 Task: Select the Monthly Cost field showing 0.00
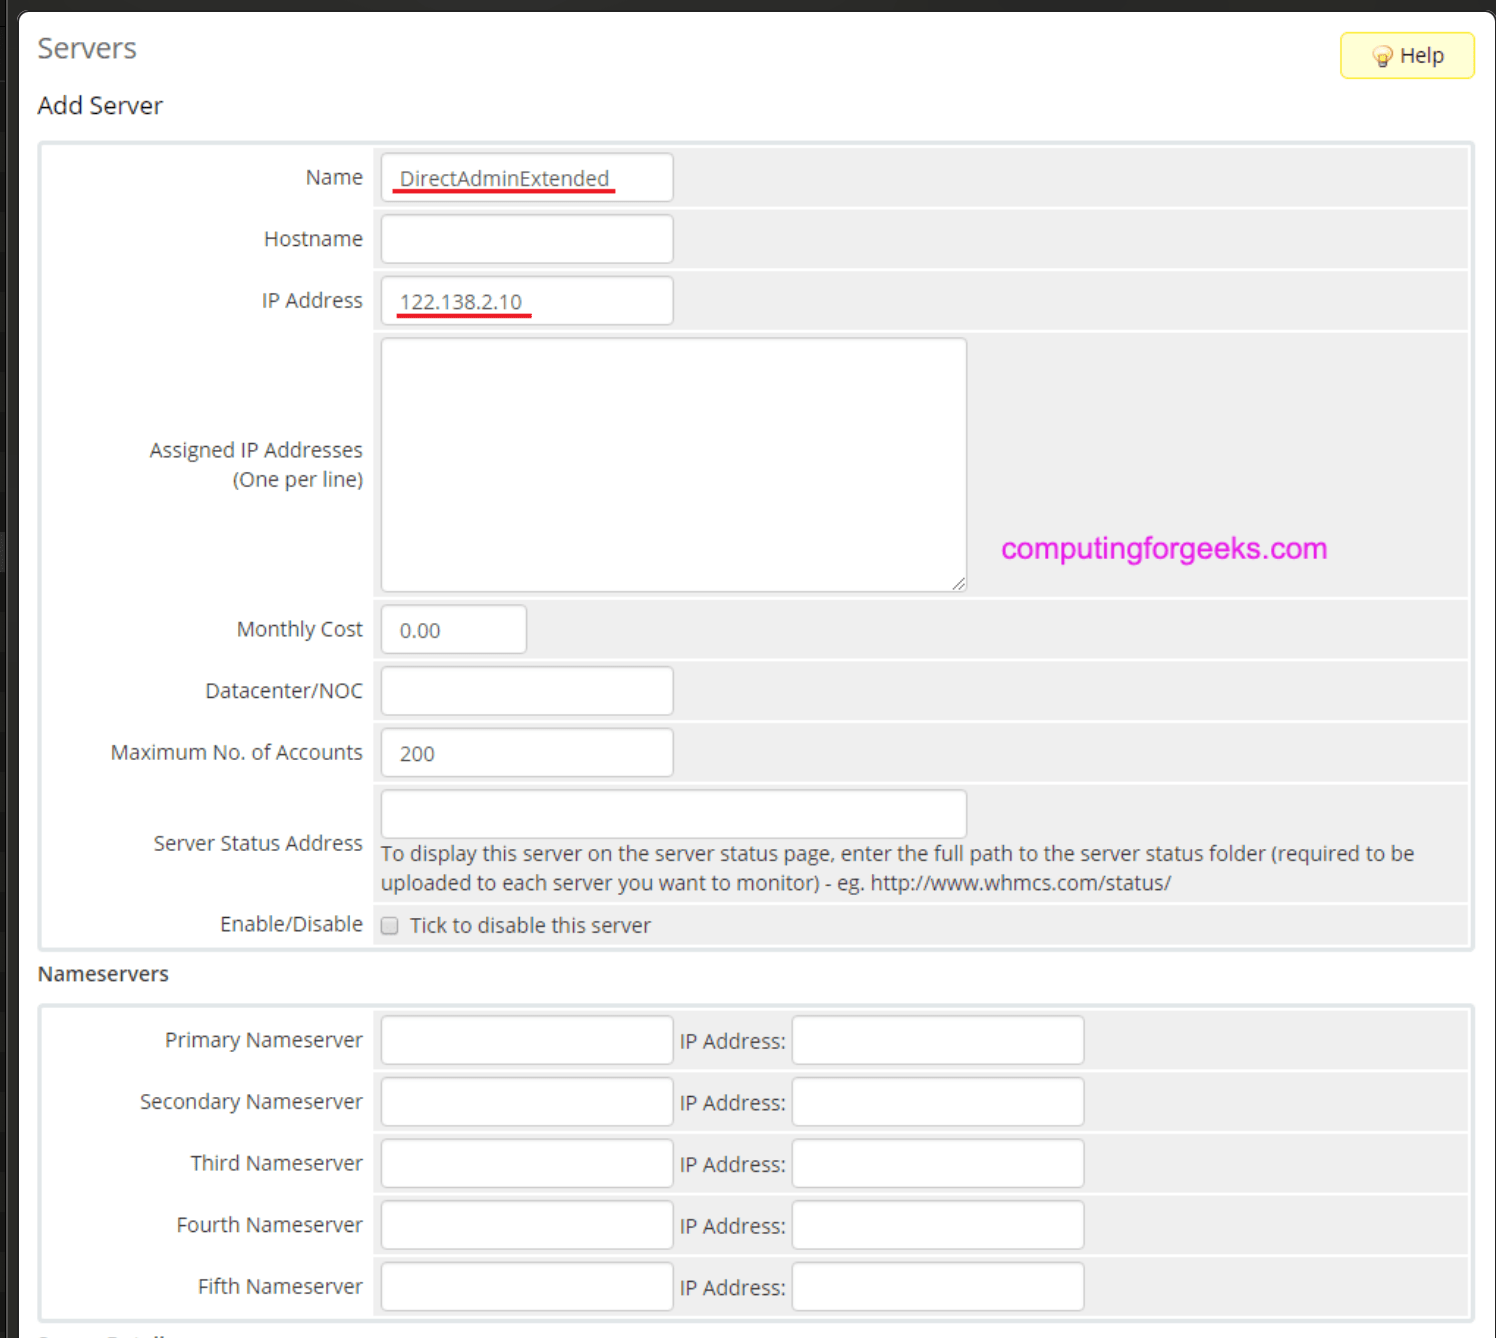click(452, 629)
